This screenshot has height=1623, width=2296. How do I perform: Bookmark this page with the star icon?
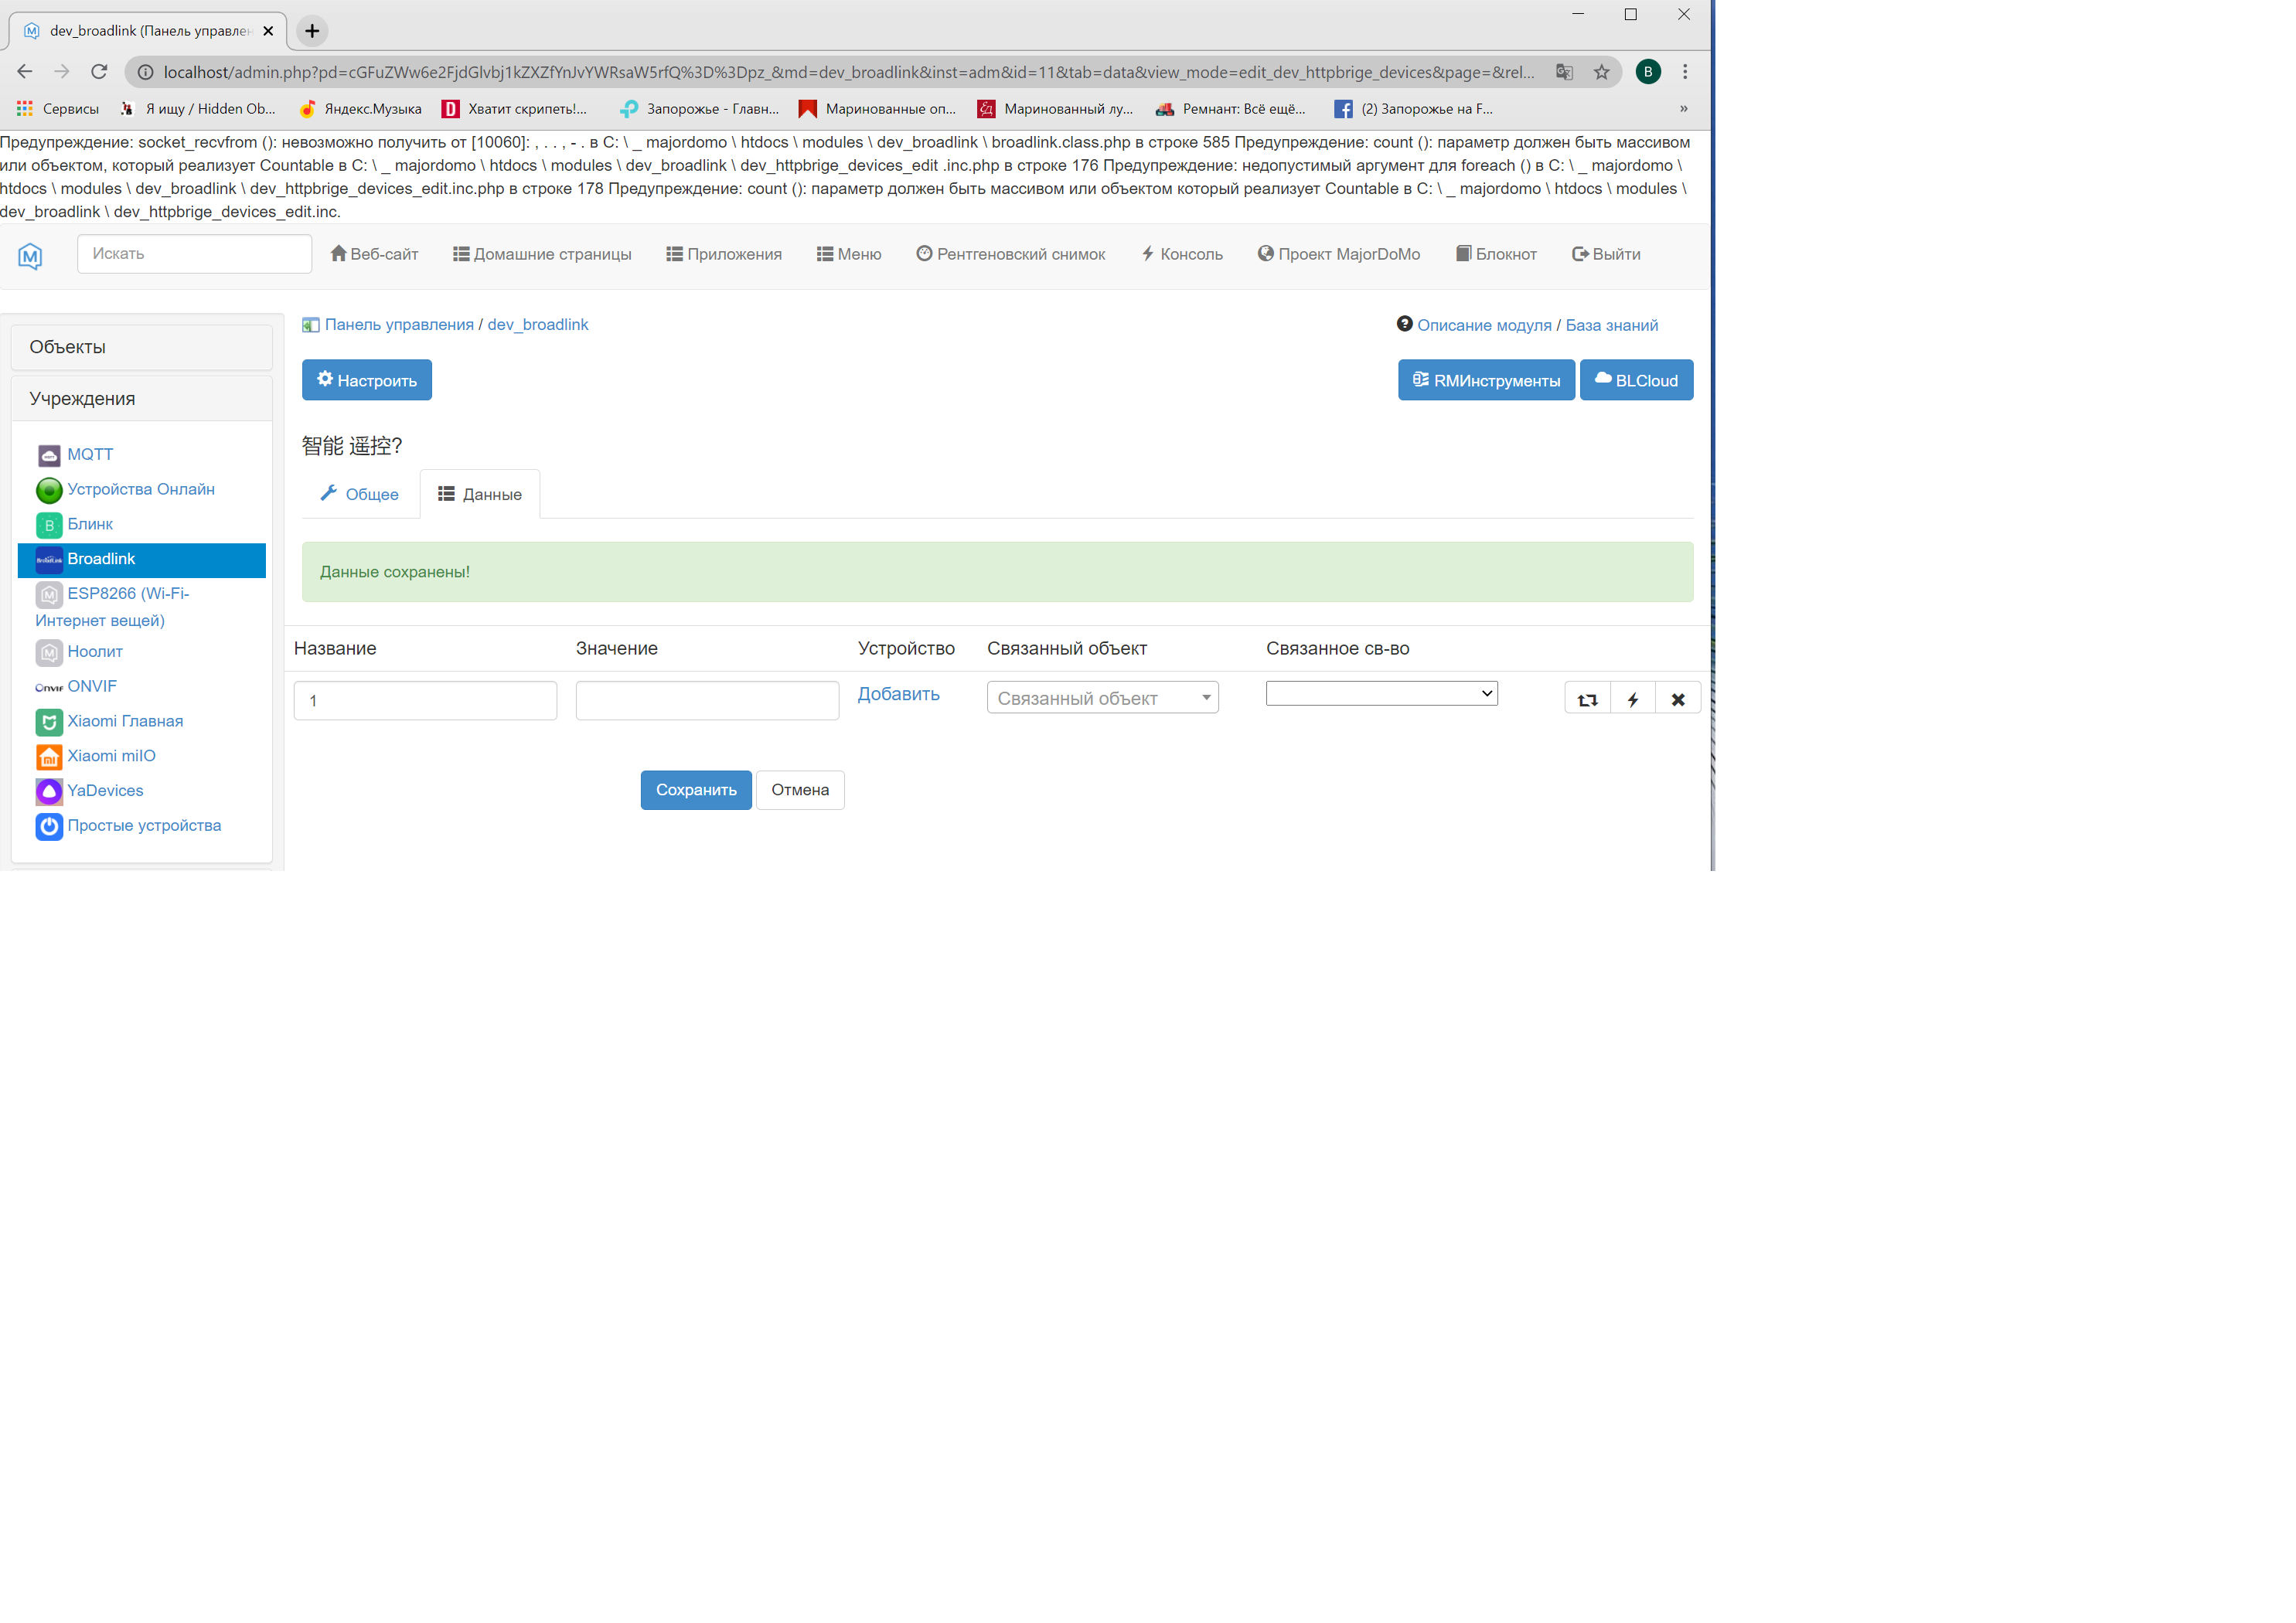click(x=1601, y=72)
